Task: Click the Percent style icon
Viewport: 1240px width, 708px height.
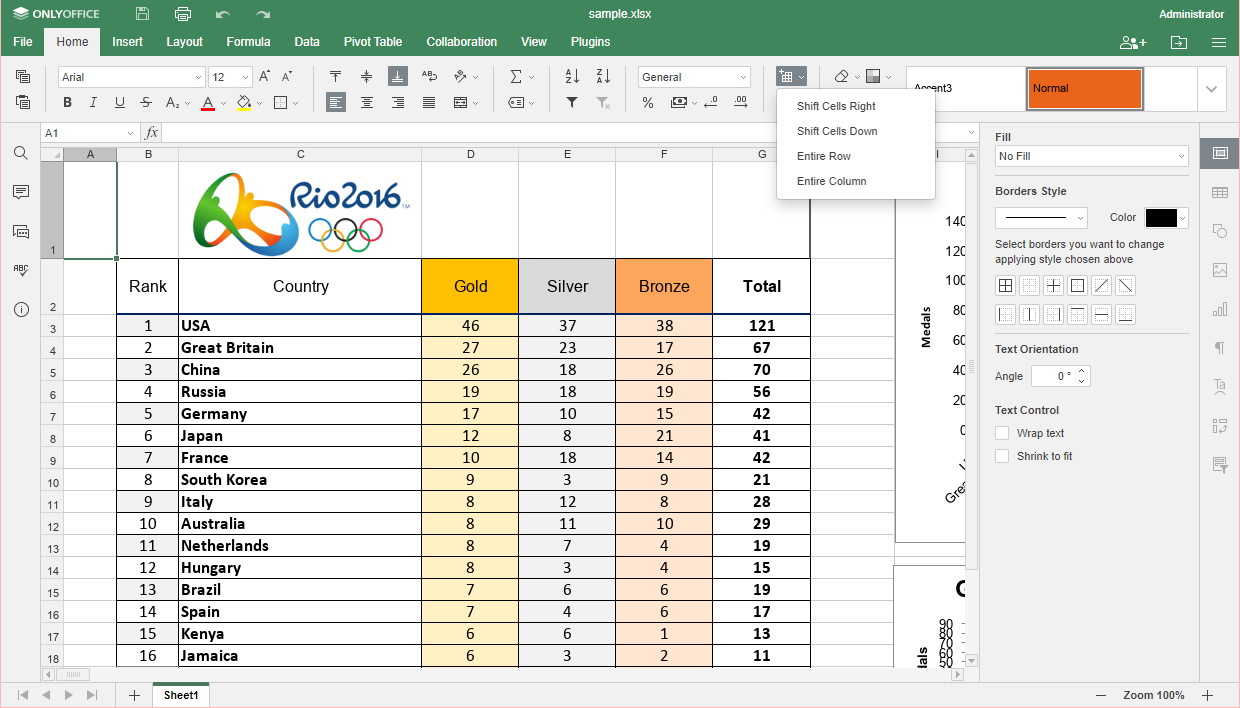Action: tap(648, 102)
